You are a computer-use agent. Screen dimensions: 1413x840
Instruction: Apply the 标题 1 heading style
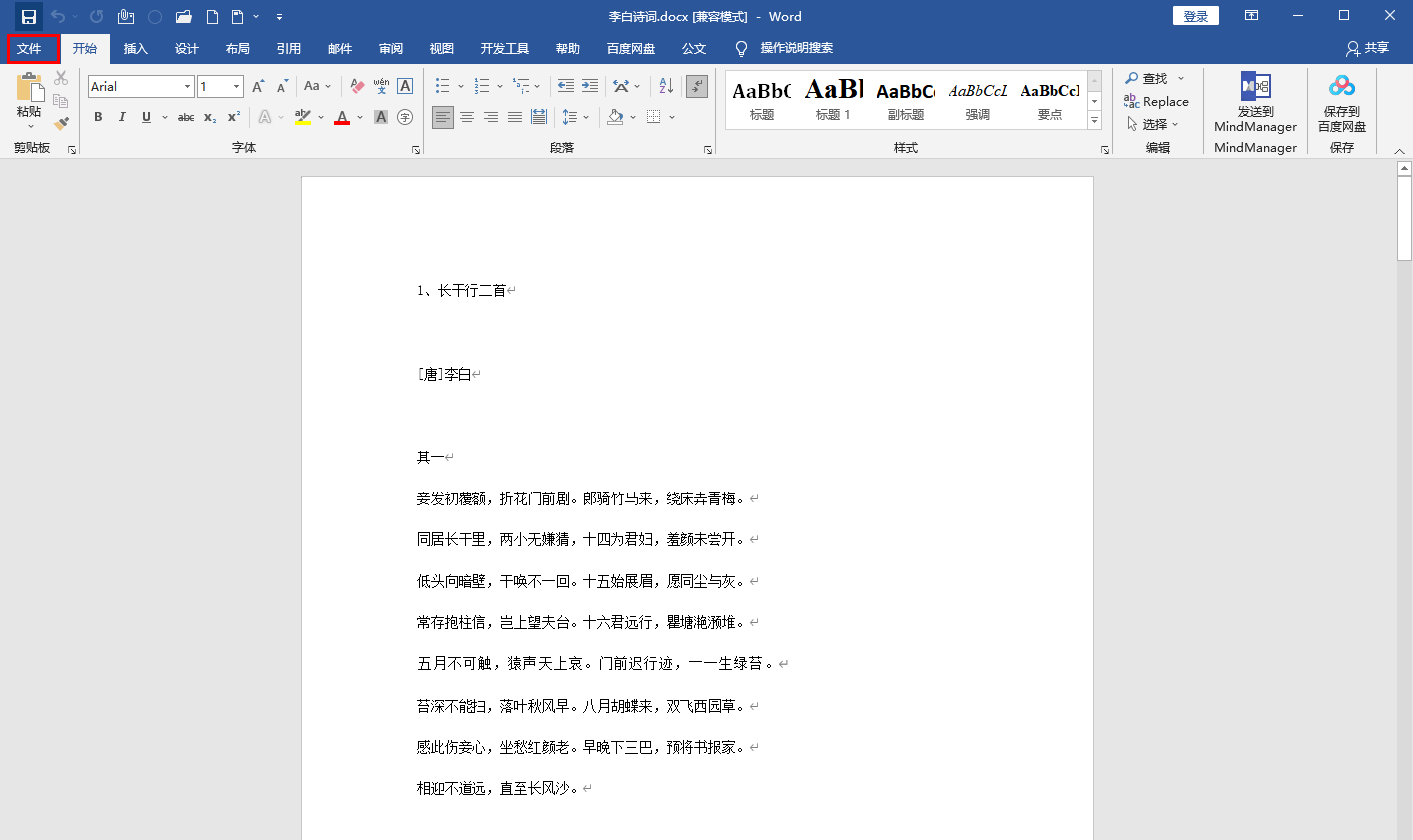[x=833, y=100]
